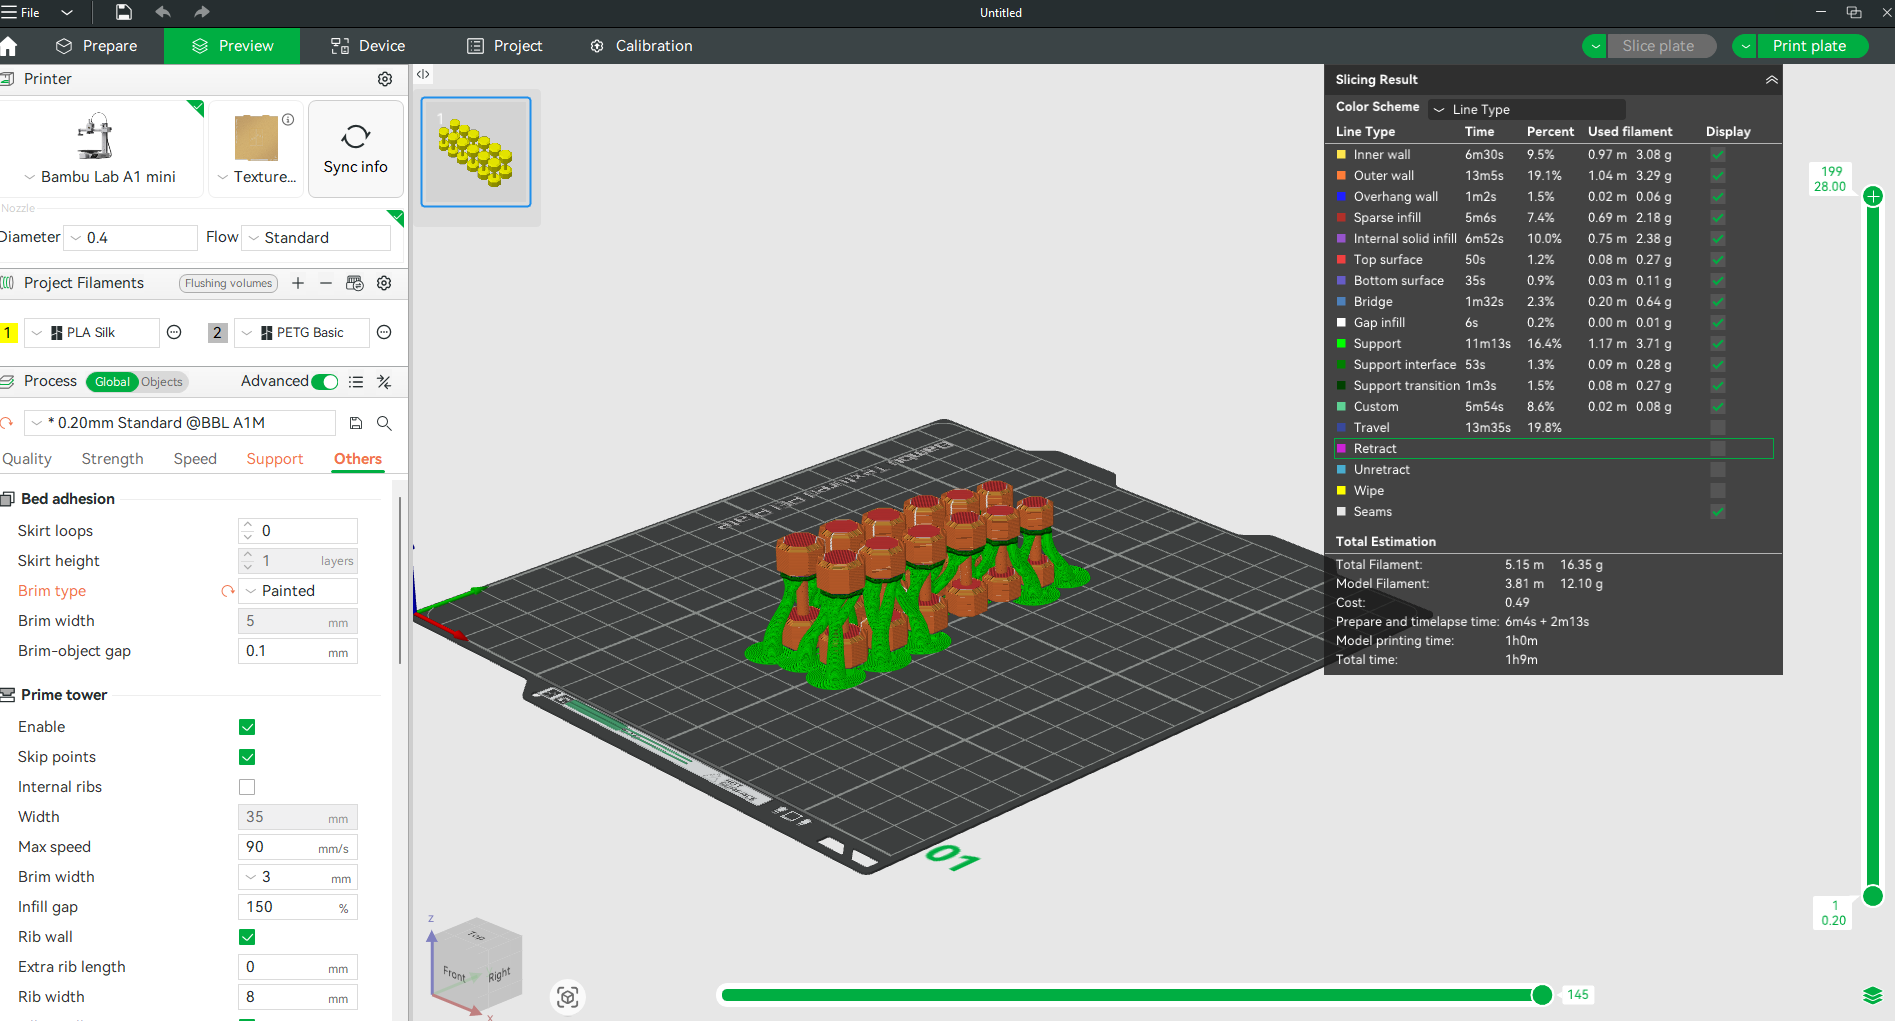
Task: Search process settings with magnifier icon
Action: point(384,423)
